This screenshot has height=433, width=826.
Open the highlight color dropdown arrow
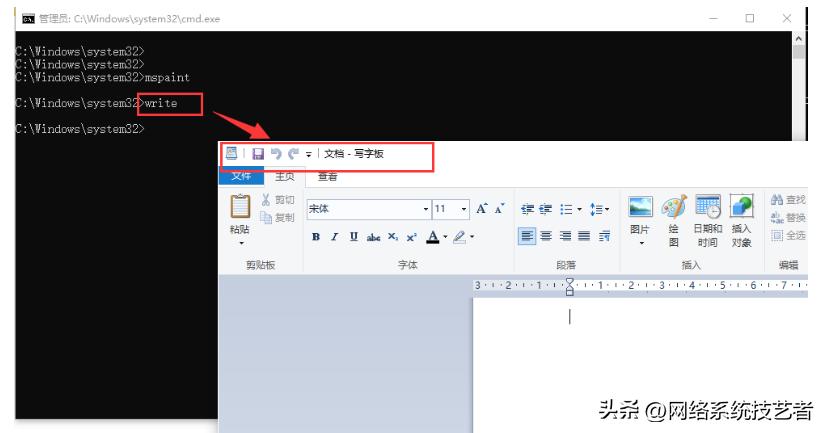point(472,237)
